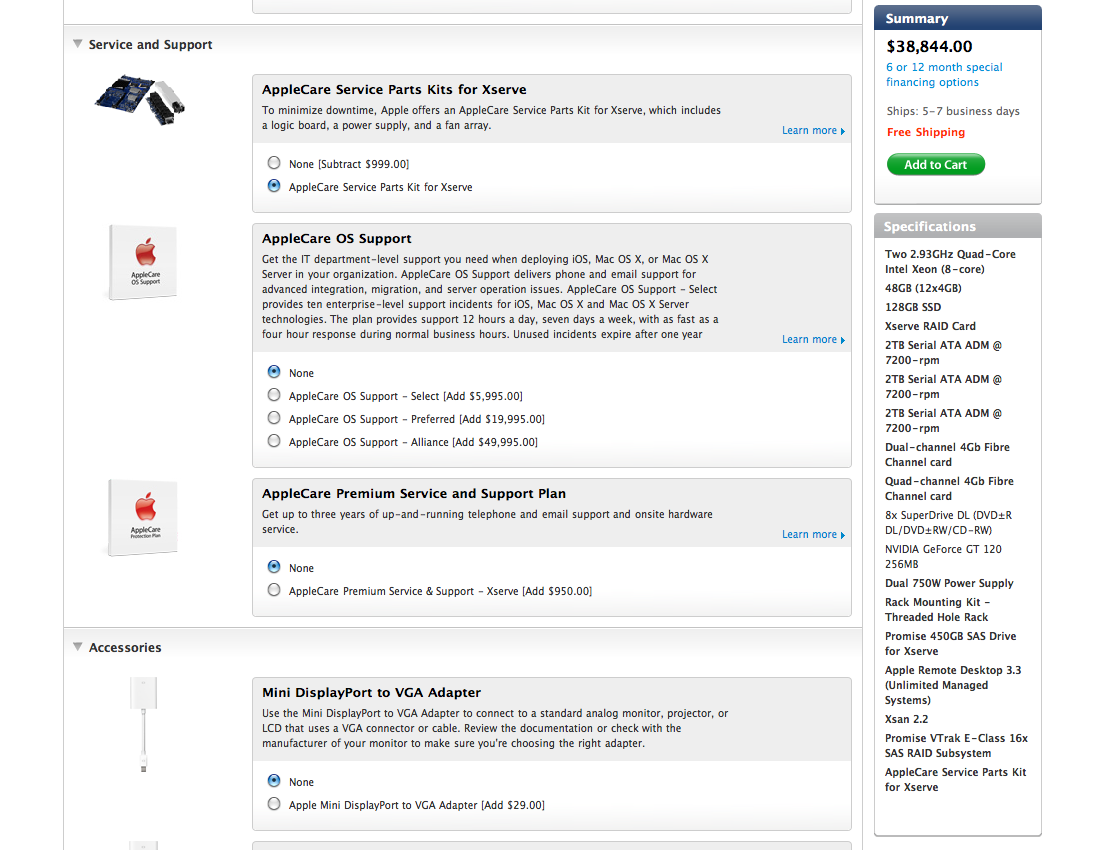Viewport: 1099px width, 850px height.
Task: Click the $38,844.00 summary total
Action: click(929, 46)
